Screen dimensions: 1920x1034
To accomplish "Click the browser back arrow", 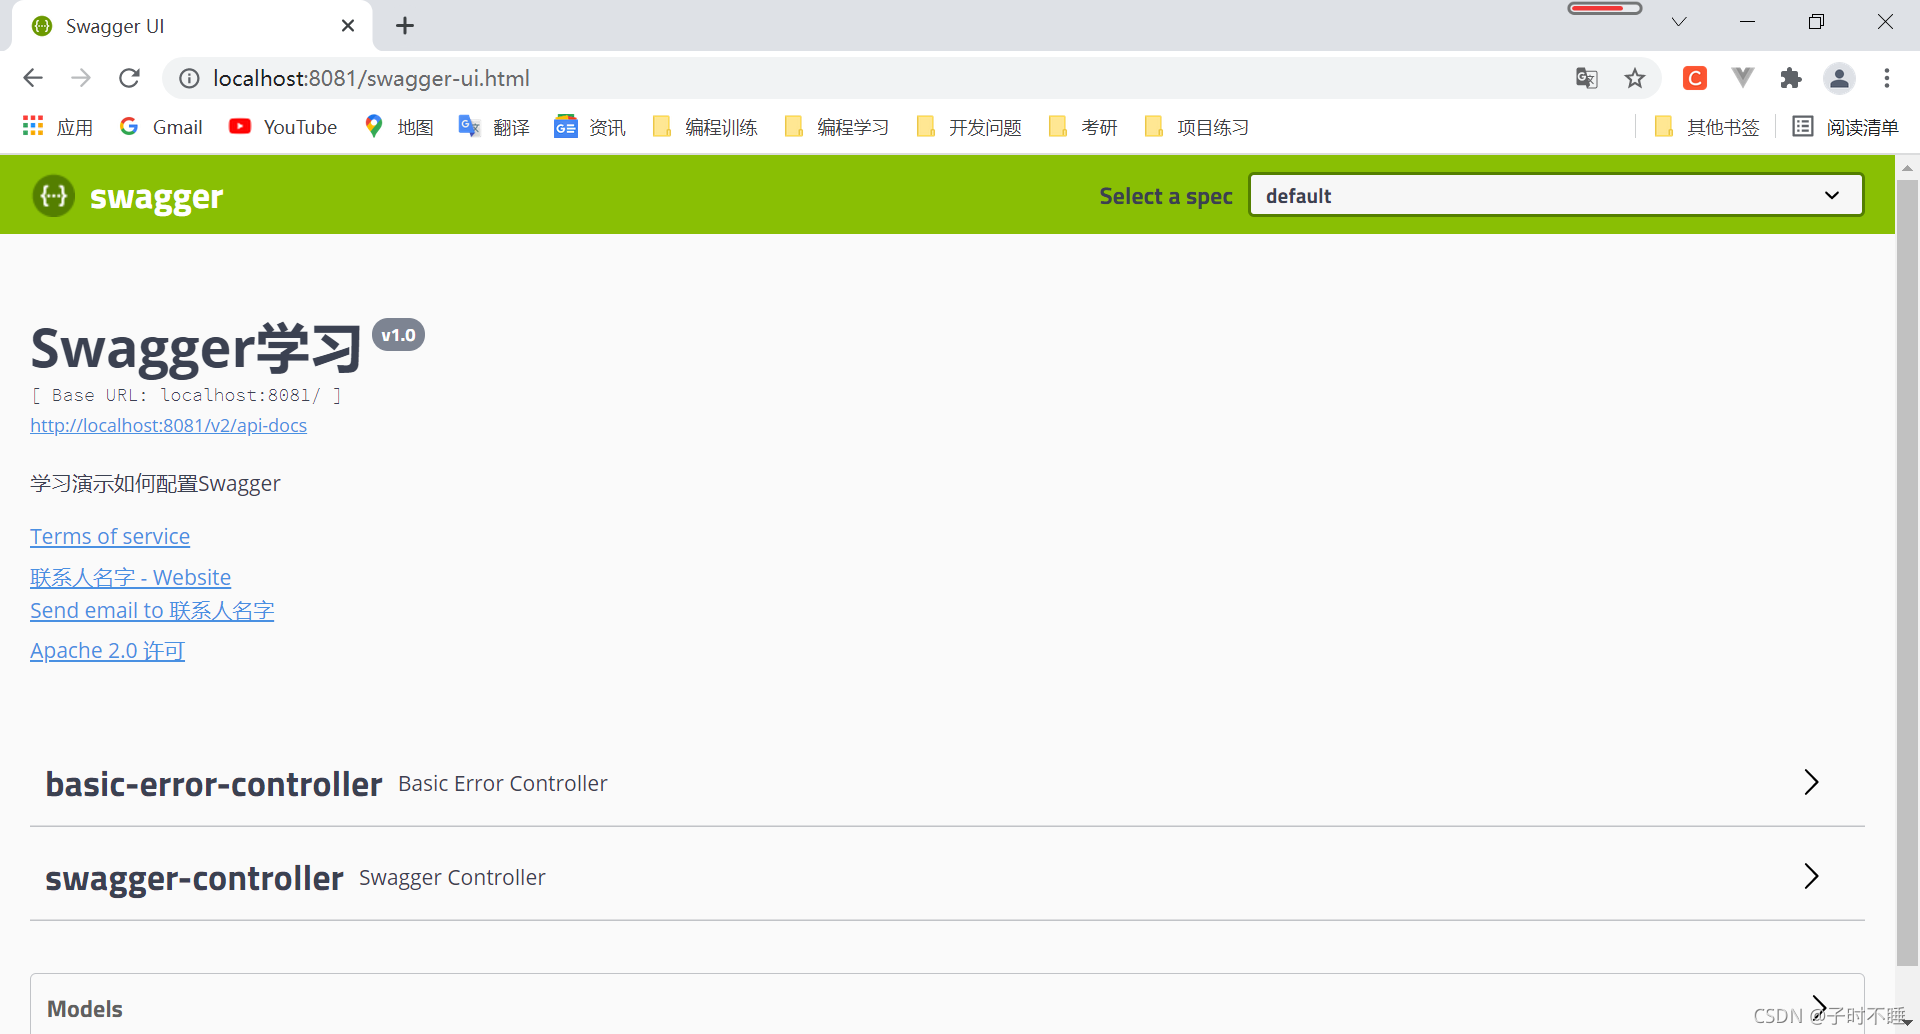I will pos(33,78).
